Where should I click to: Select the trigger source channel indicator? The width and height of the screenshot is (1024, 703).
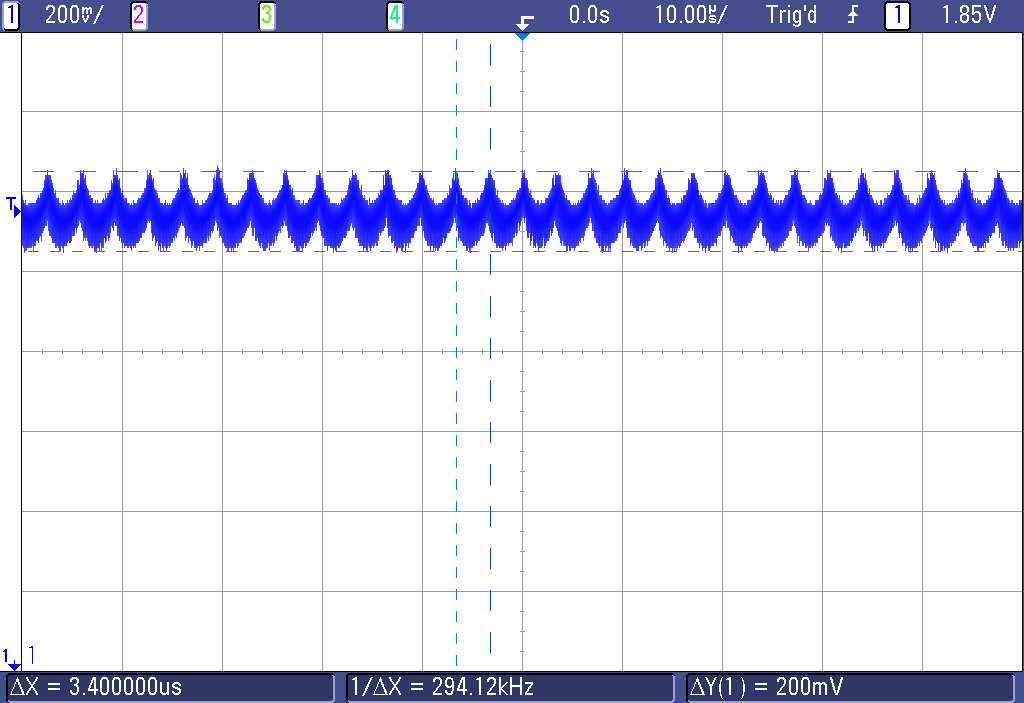(x=897, y=15)
